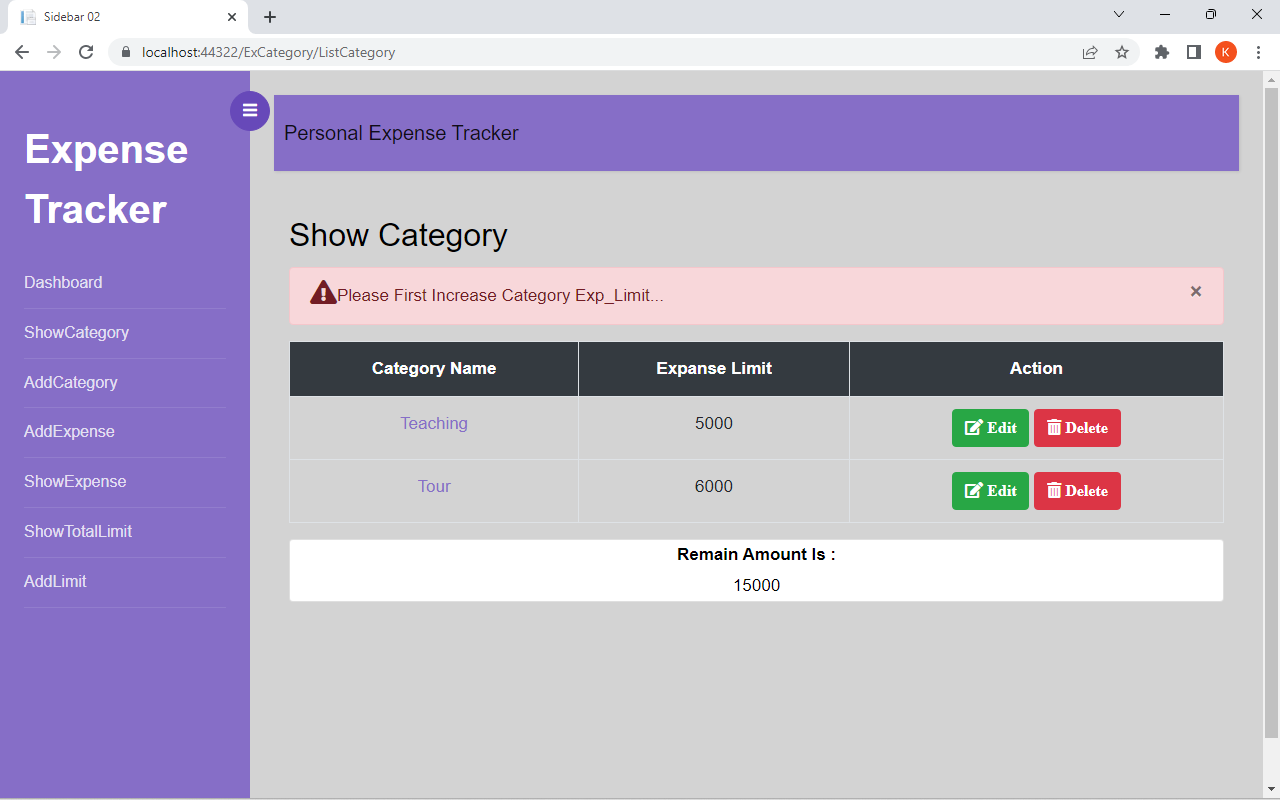This screenshot has height=800, width=1280.
Task: Open AddCategory sidebar item
Action: [x=71, y=382]
